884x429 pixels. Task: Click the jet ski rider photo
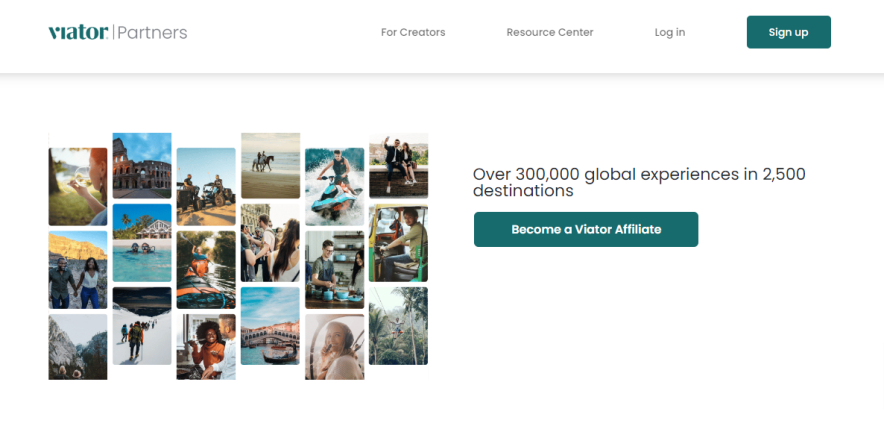point(334,186)
